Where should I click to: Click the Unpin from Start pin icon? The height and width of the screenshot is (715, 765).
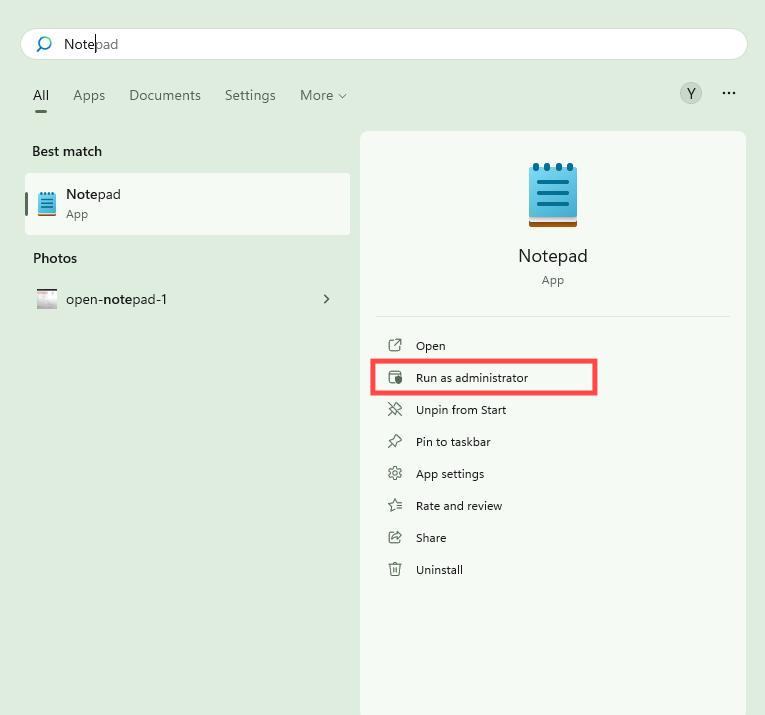click(x=395, y=409)
